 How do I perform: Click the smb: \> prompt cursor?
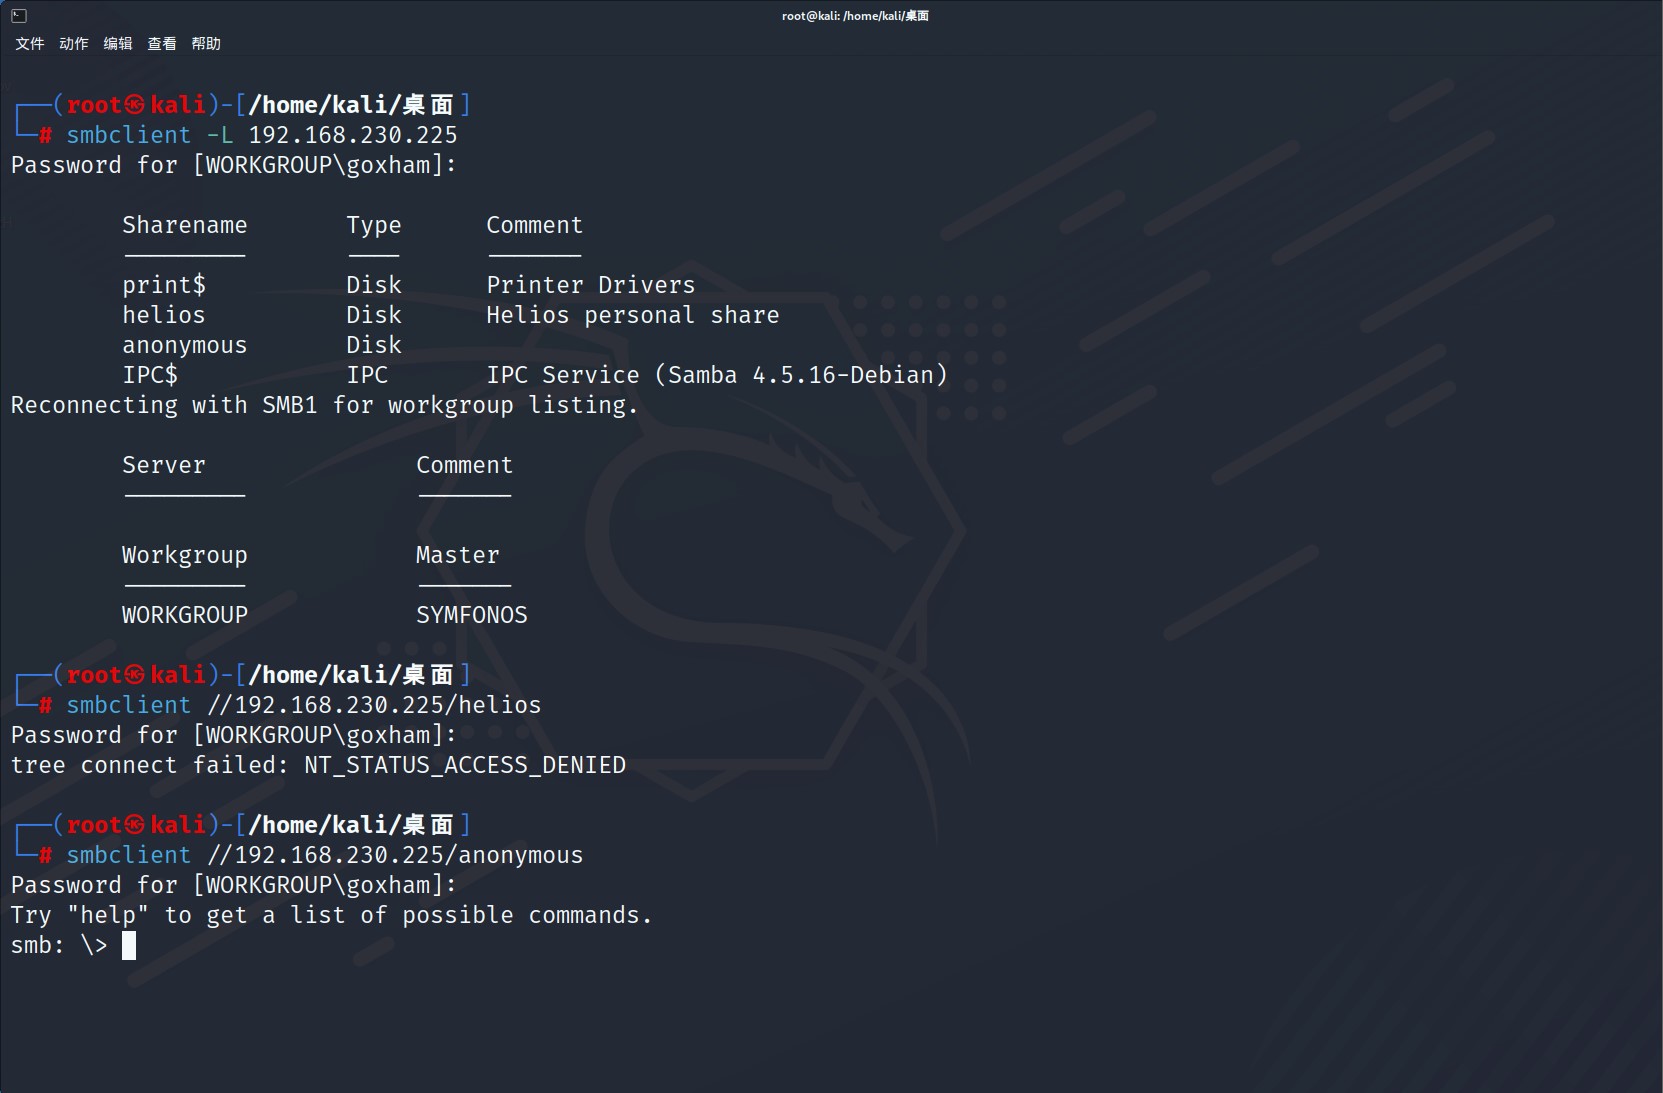(129, 945)
